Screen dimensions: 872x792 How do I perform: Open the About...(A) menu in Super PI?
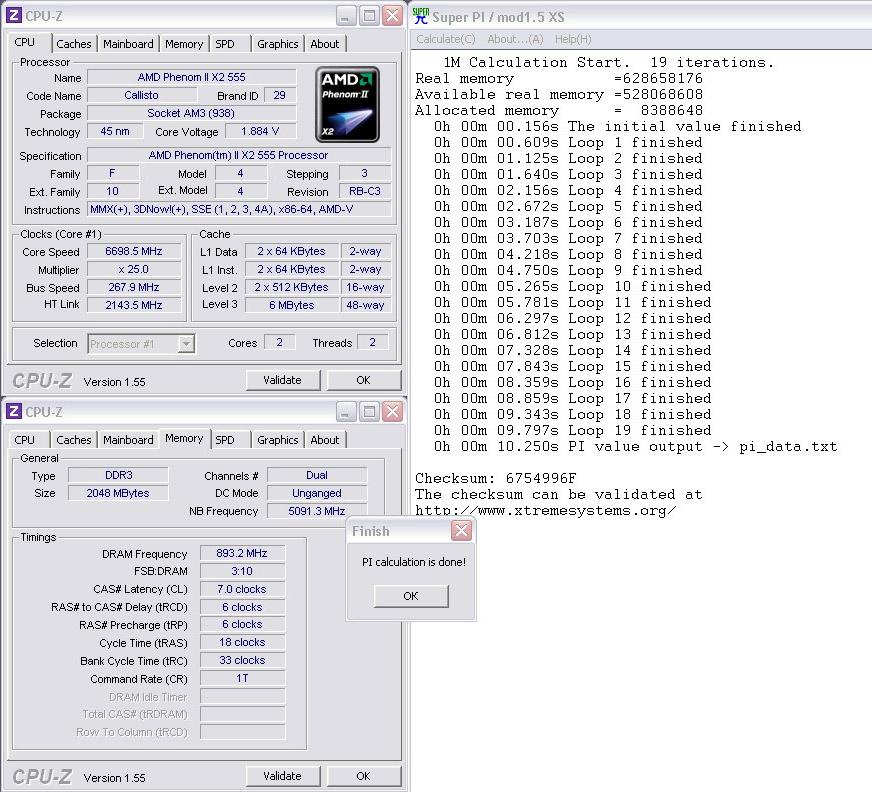[x=515, y=39]
